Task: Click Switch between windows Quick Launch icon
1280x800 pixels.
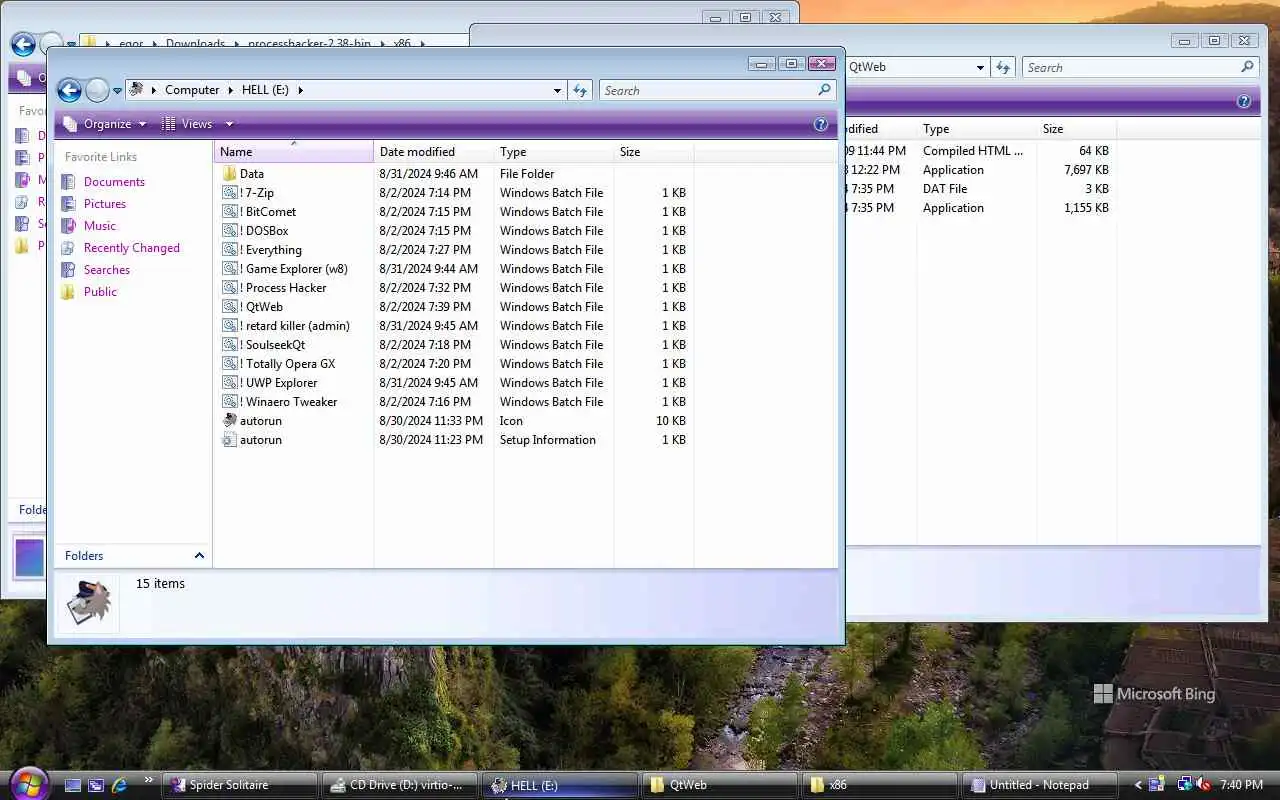Action: [x=96, y=785]
